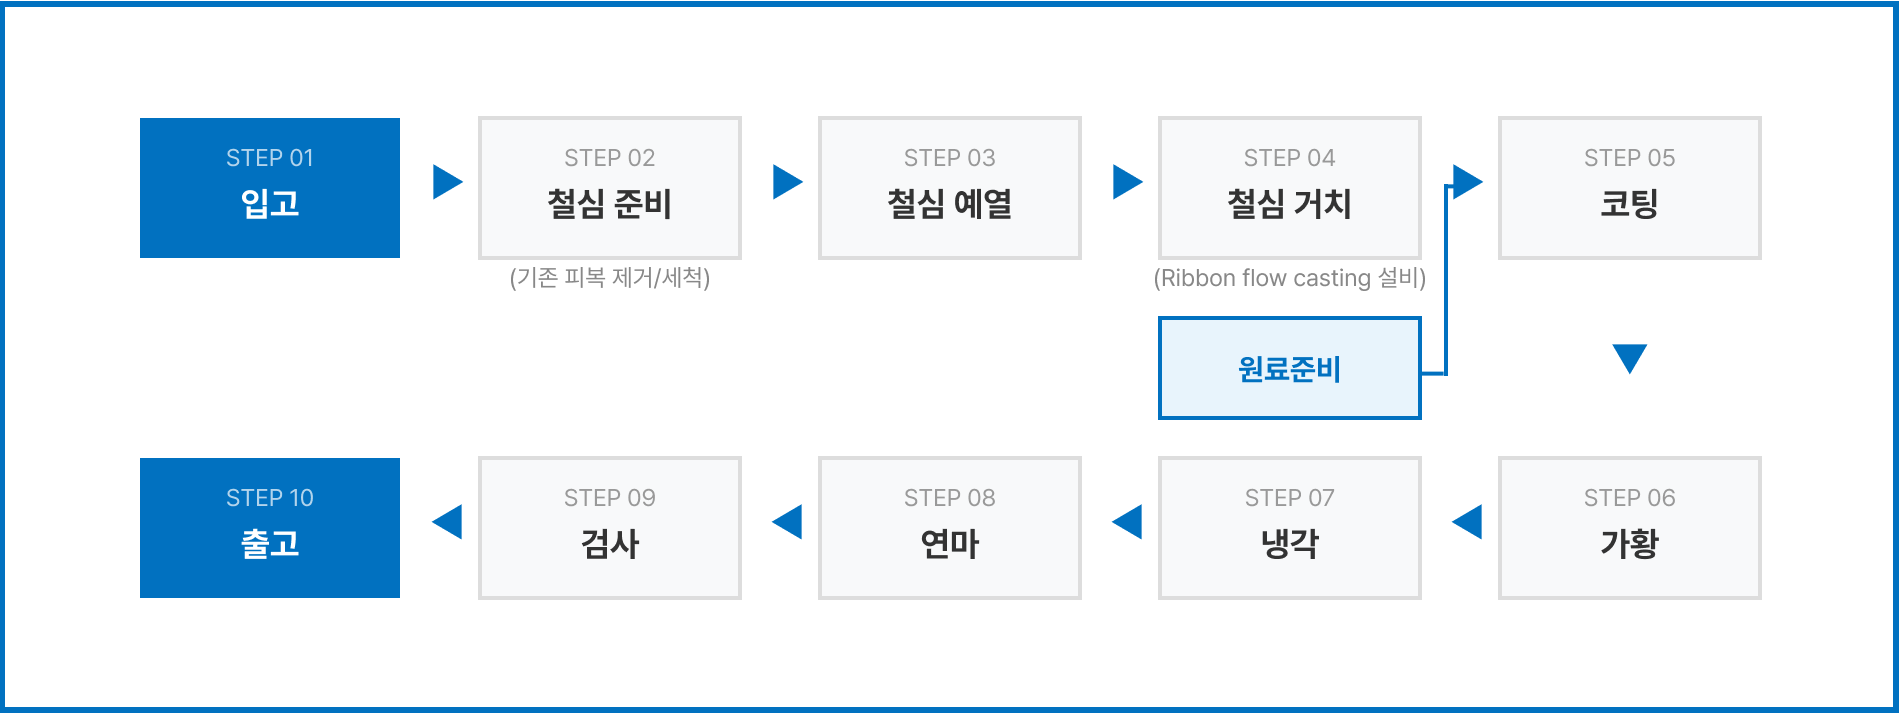
Task: Click the STEP 09 검사 box
Action: pos(610,528)
